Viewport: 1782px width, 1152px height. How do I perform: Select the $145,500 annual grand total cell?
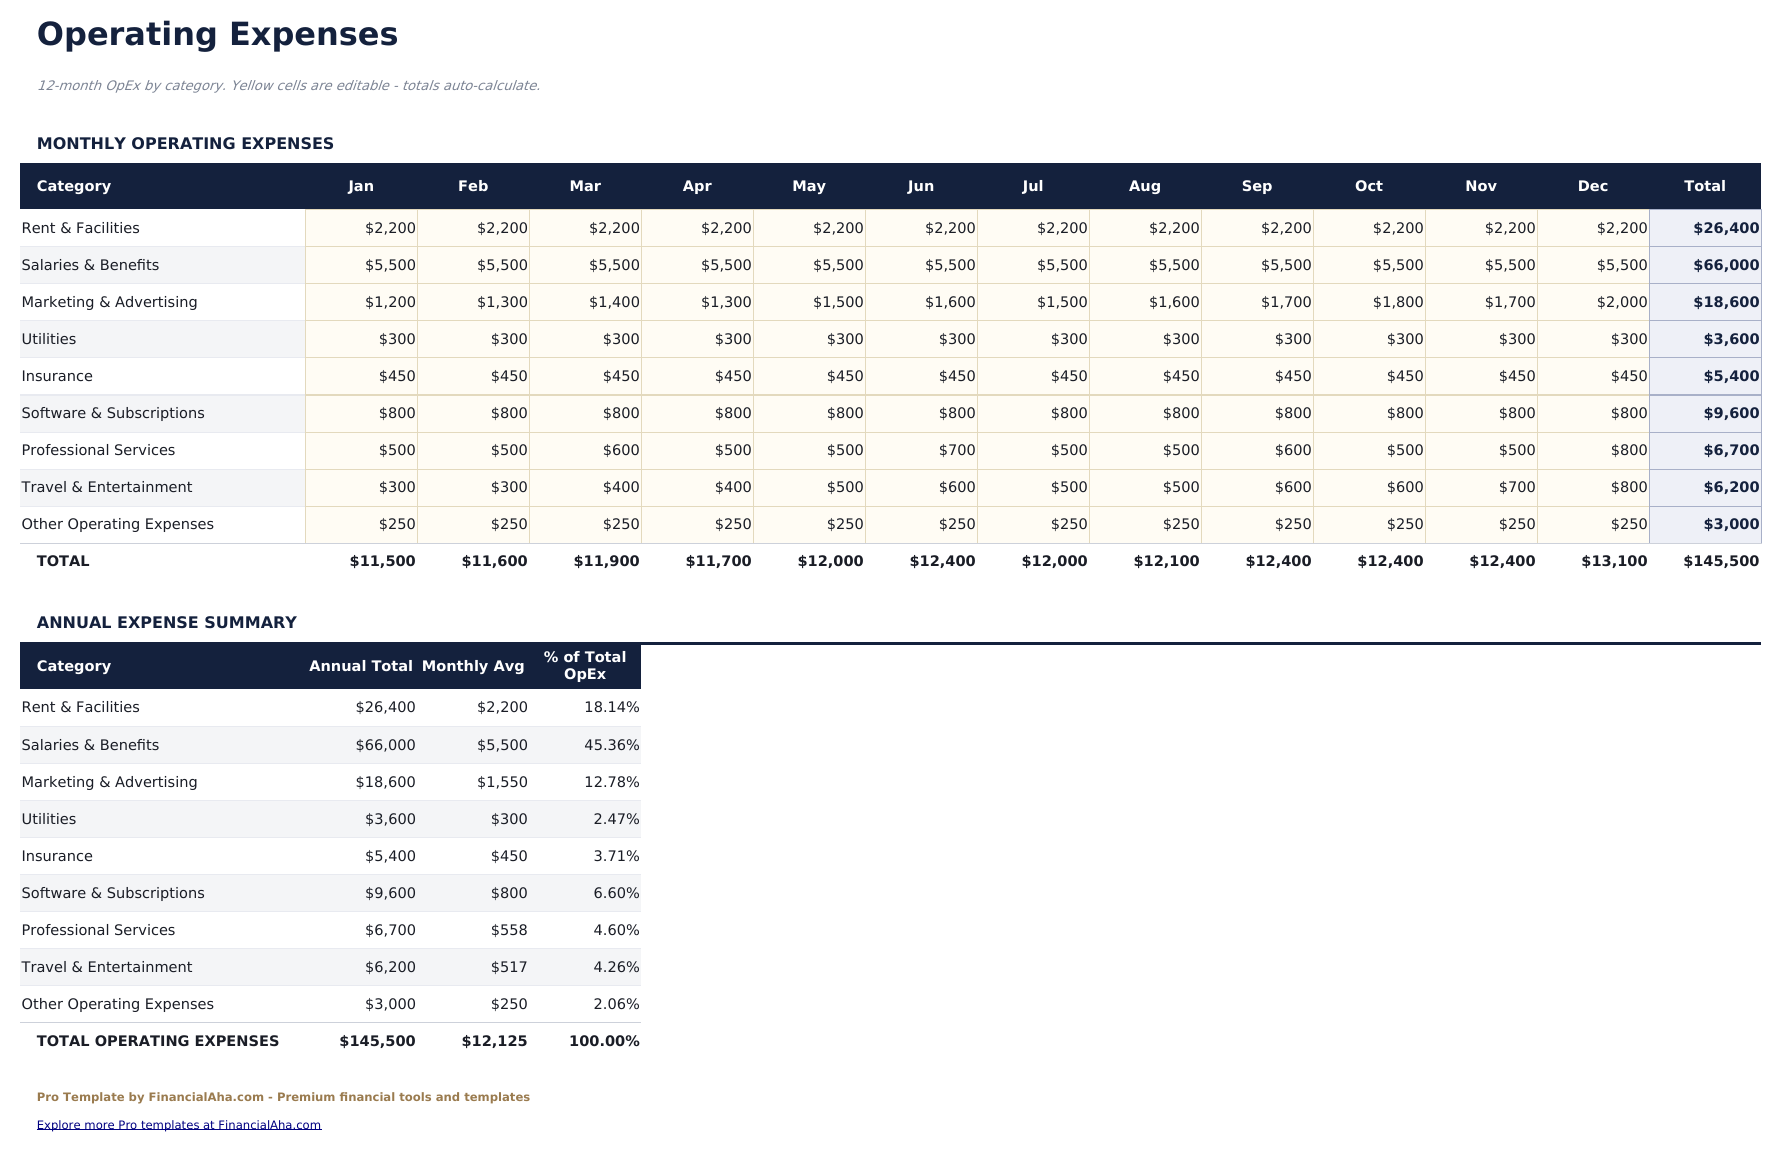378,1040
